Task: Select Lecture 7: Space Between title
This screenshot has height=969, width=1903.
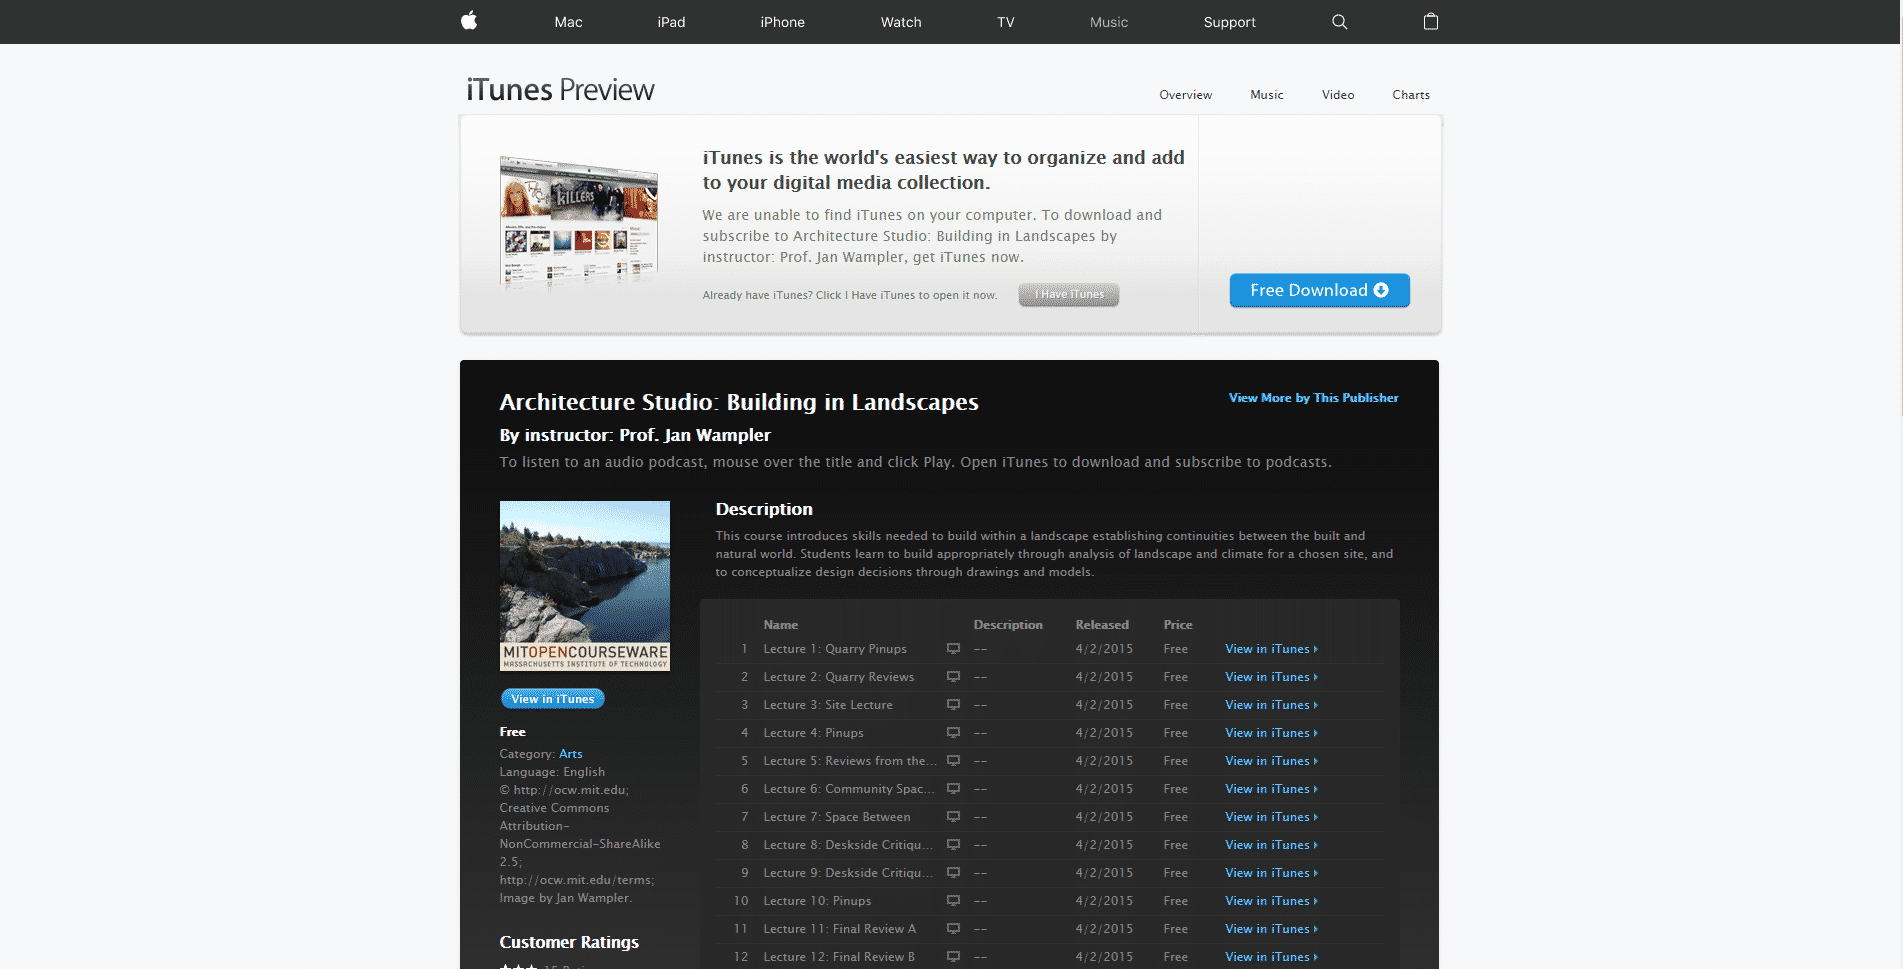Action: [x=837, y=817]
